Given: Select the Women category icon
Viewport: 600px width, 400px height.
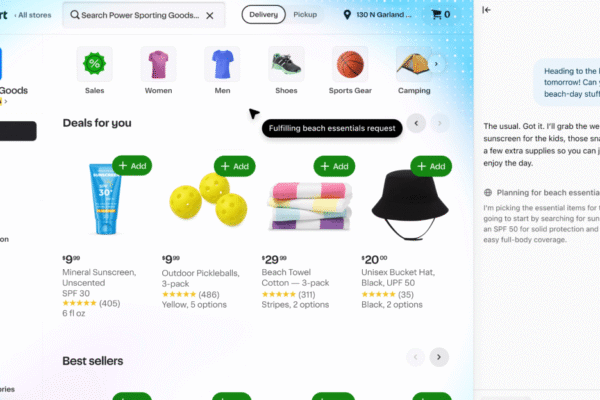Looking at the screenshot, I should point(158,64).
